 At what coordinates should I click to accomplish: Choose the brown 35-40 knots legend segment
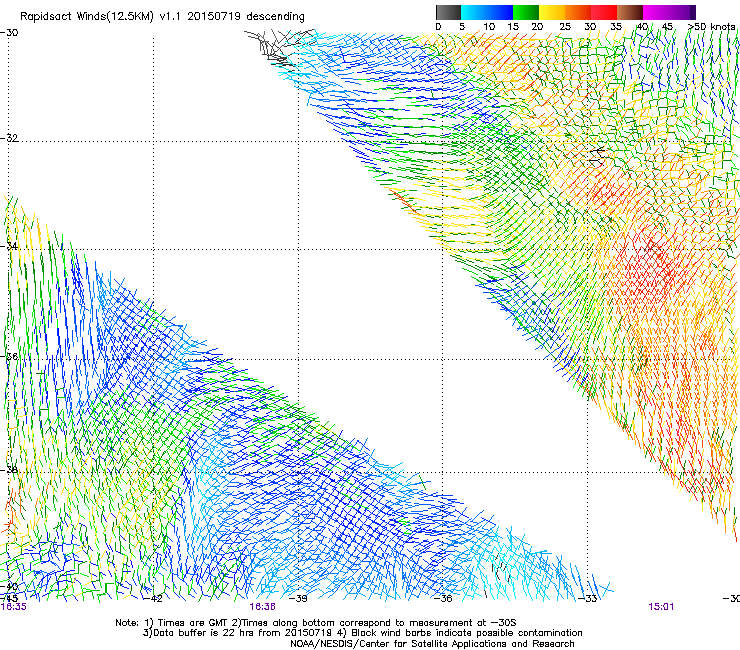pos(630,12)
